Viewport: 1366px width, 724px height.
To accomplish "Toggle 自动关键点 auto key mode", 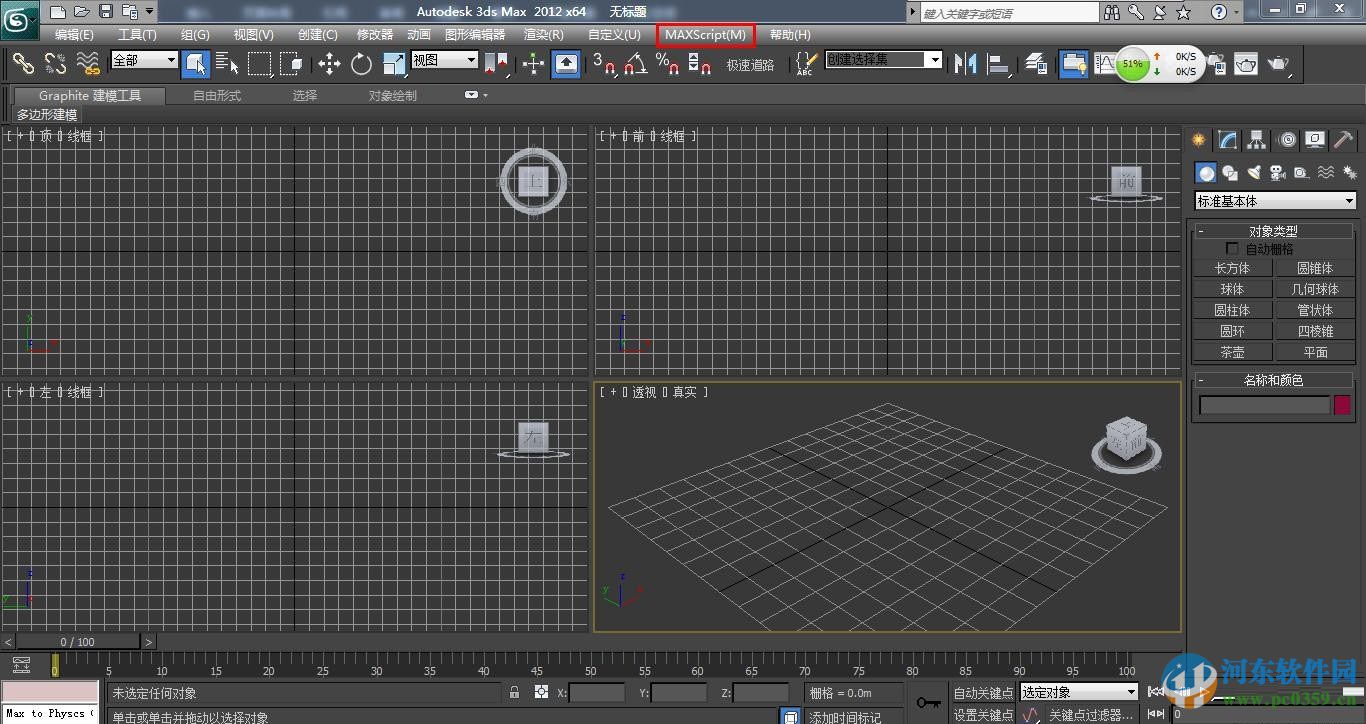I will click(x=982, y=693).
